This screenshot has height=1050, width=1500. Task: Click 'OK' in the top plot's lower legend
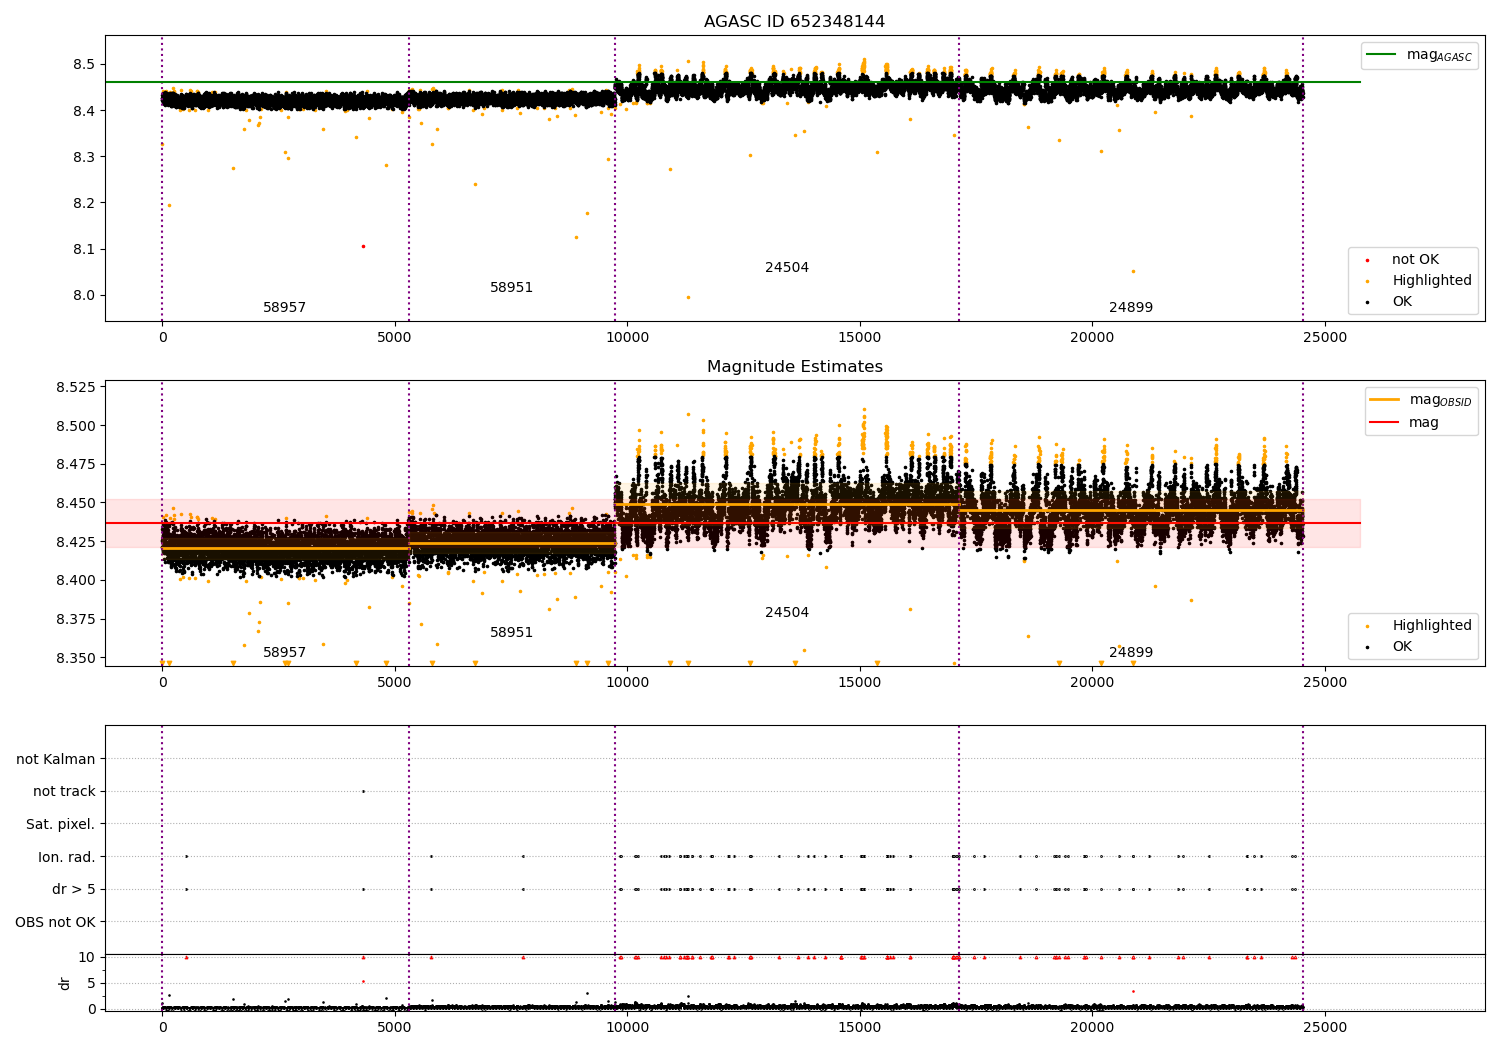click(x=1401, y=302)
